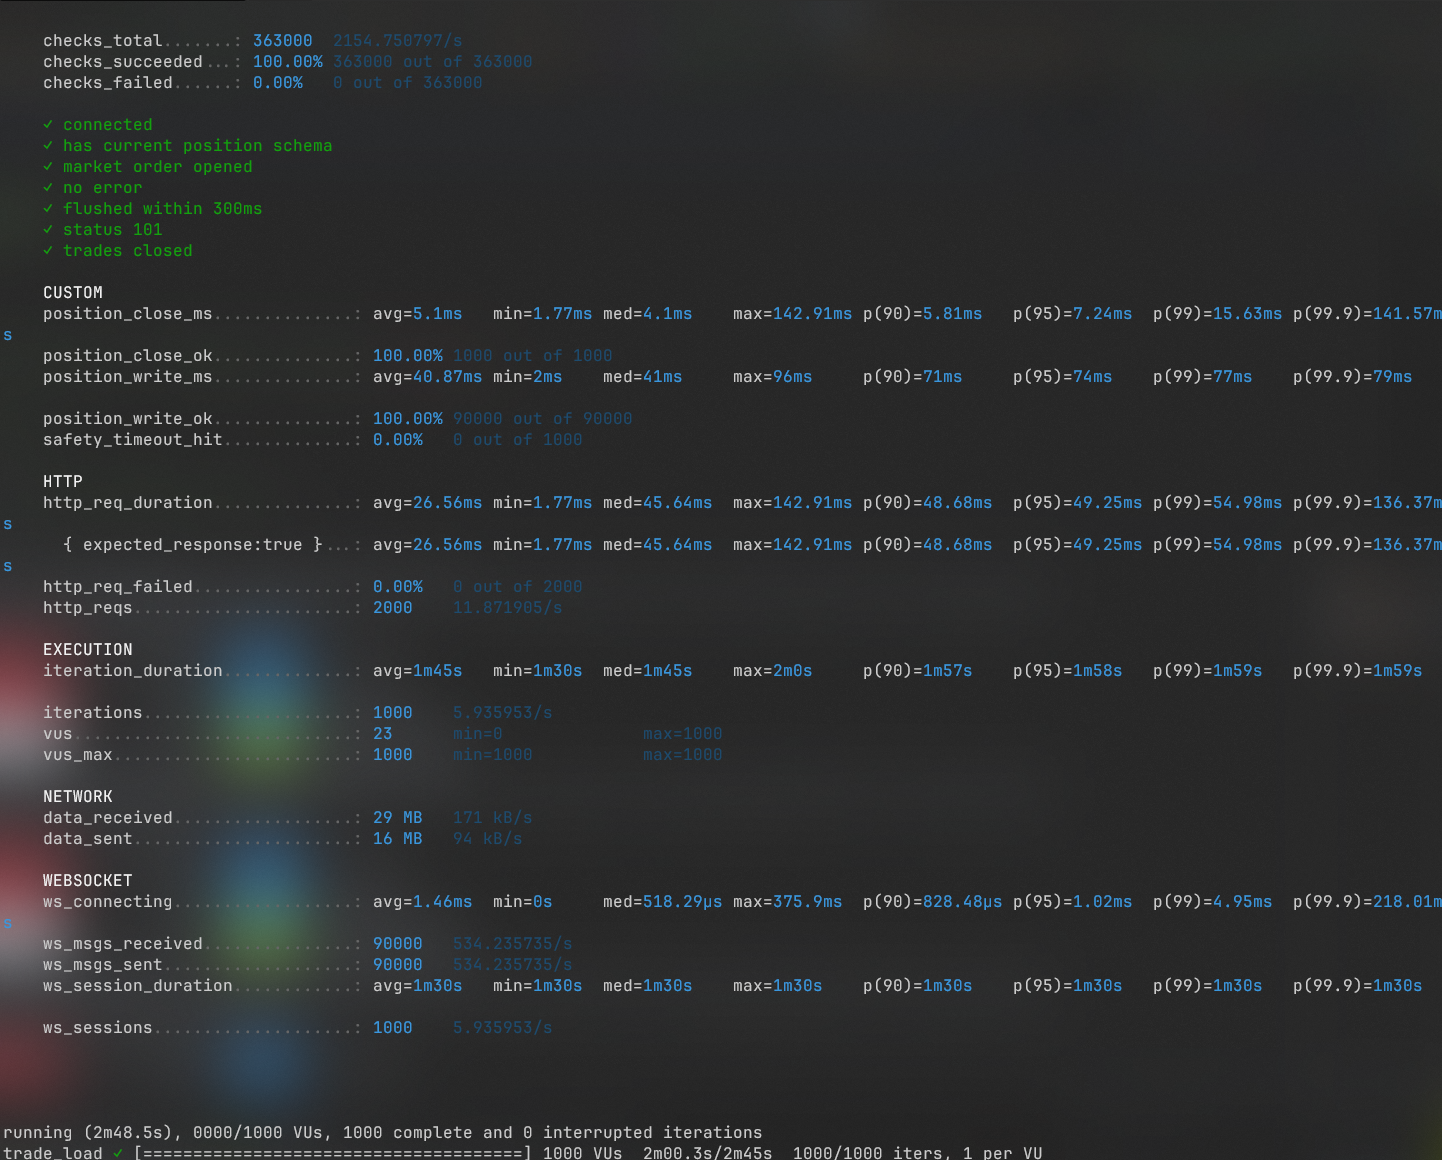The width and height of the screenshot is (1442, 1160).
Task: Select ws_connecting max=375.9ms value
Action: click(x=787, y=902)
